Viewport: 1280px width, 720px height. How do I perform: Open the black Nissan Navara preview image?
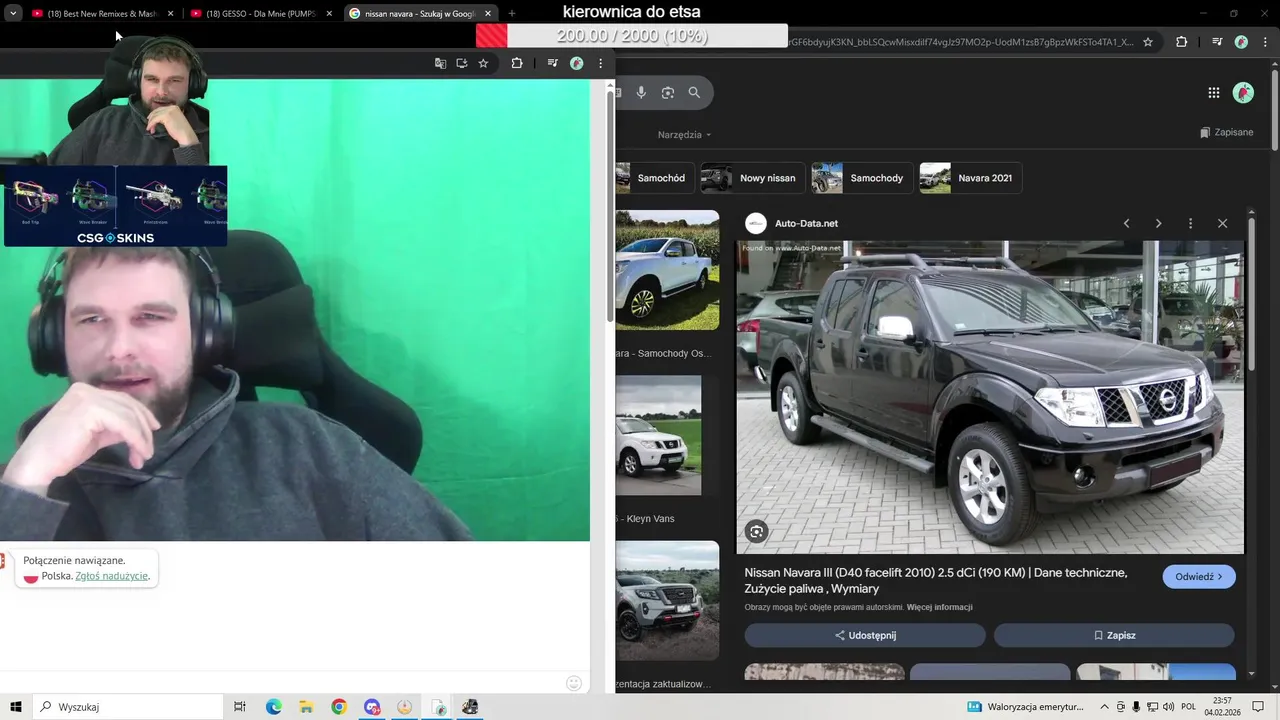(990, 397)
